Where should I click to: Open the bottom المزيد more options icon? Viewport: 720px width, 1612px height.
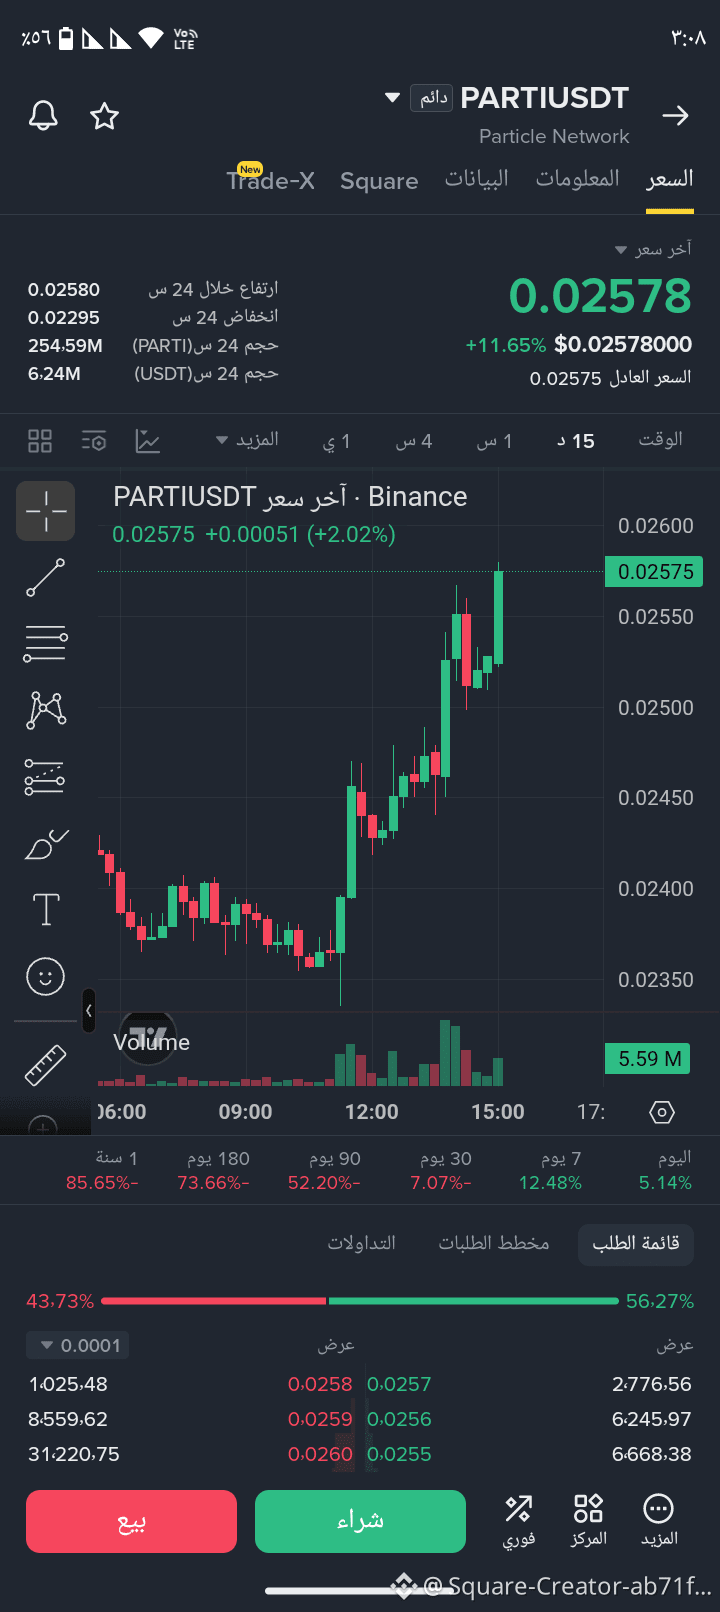click(659, 1521)
